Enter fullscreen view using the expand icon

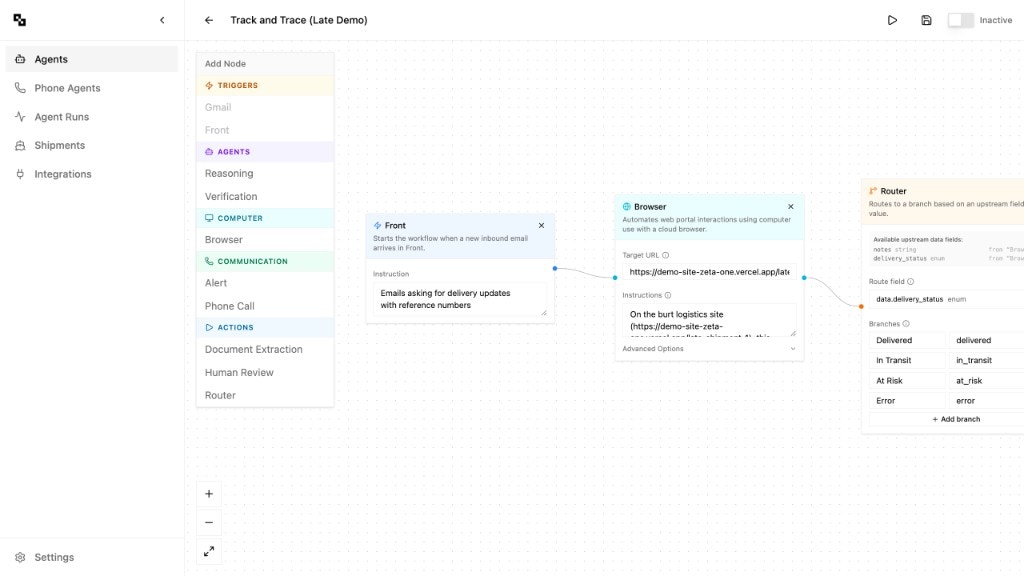tap(209, 550)
